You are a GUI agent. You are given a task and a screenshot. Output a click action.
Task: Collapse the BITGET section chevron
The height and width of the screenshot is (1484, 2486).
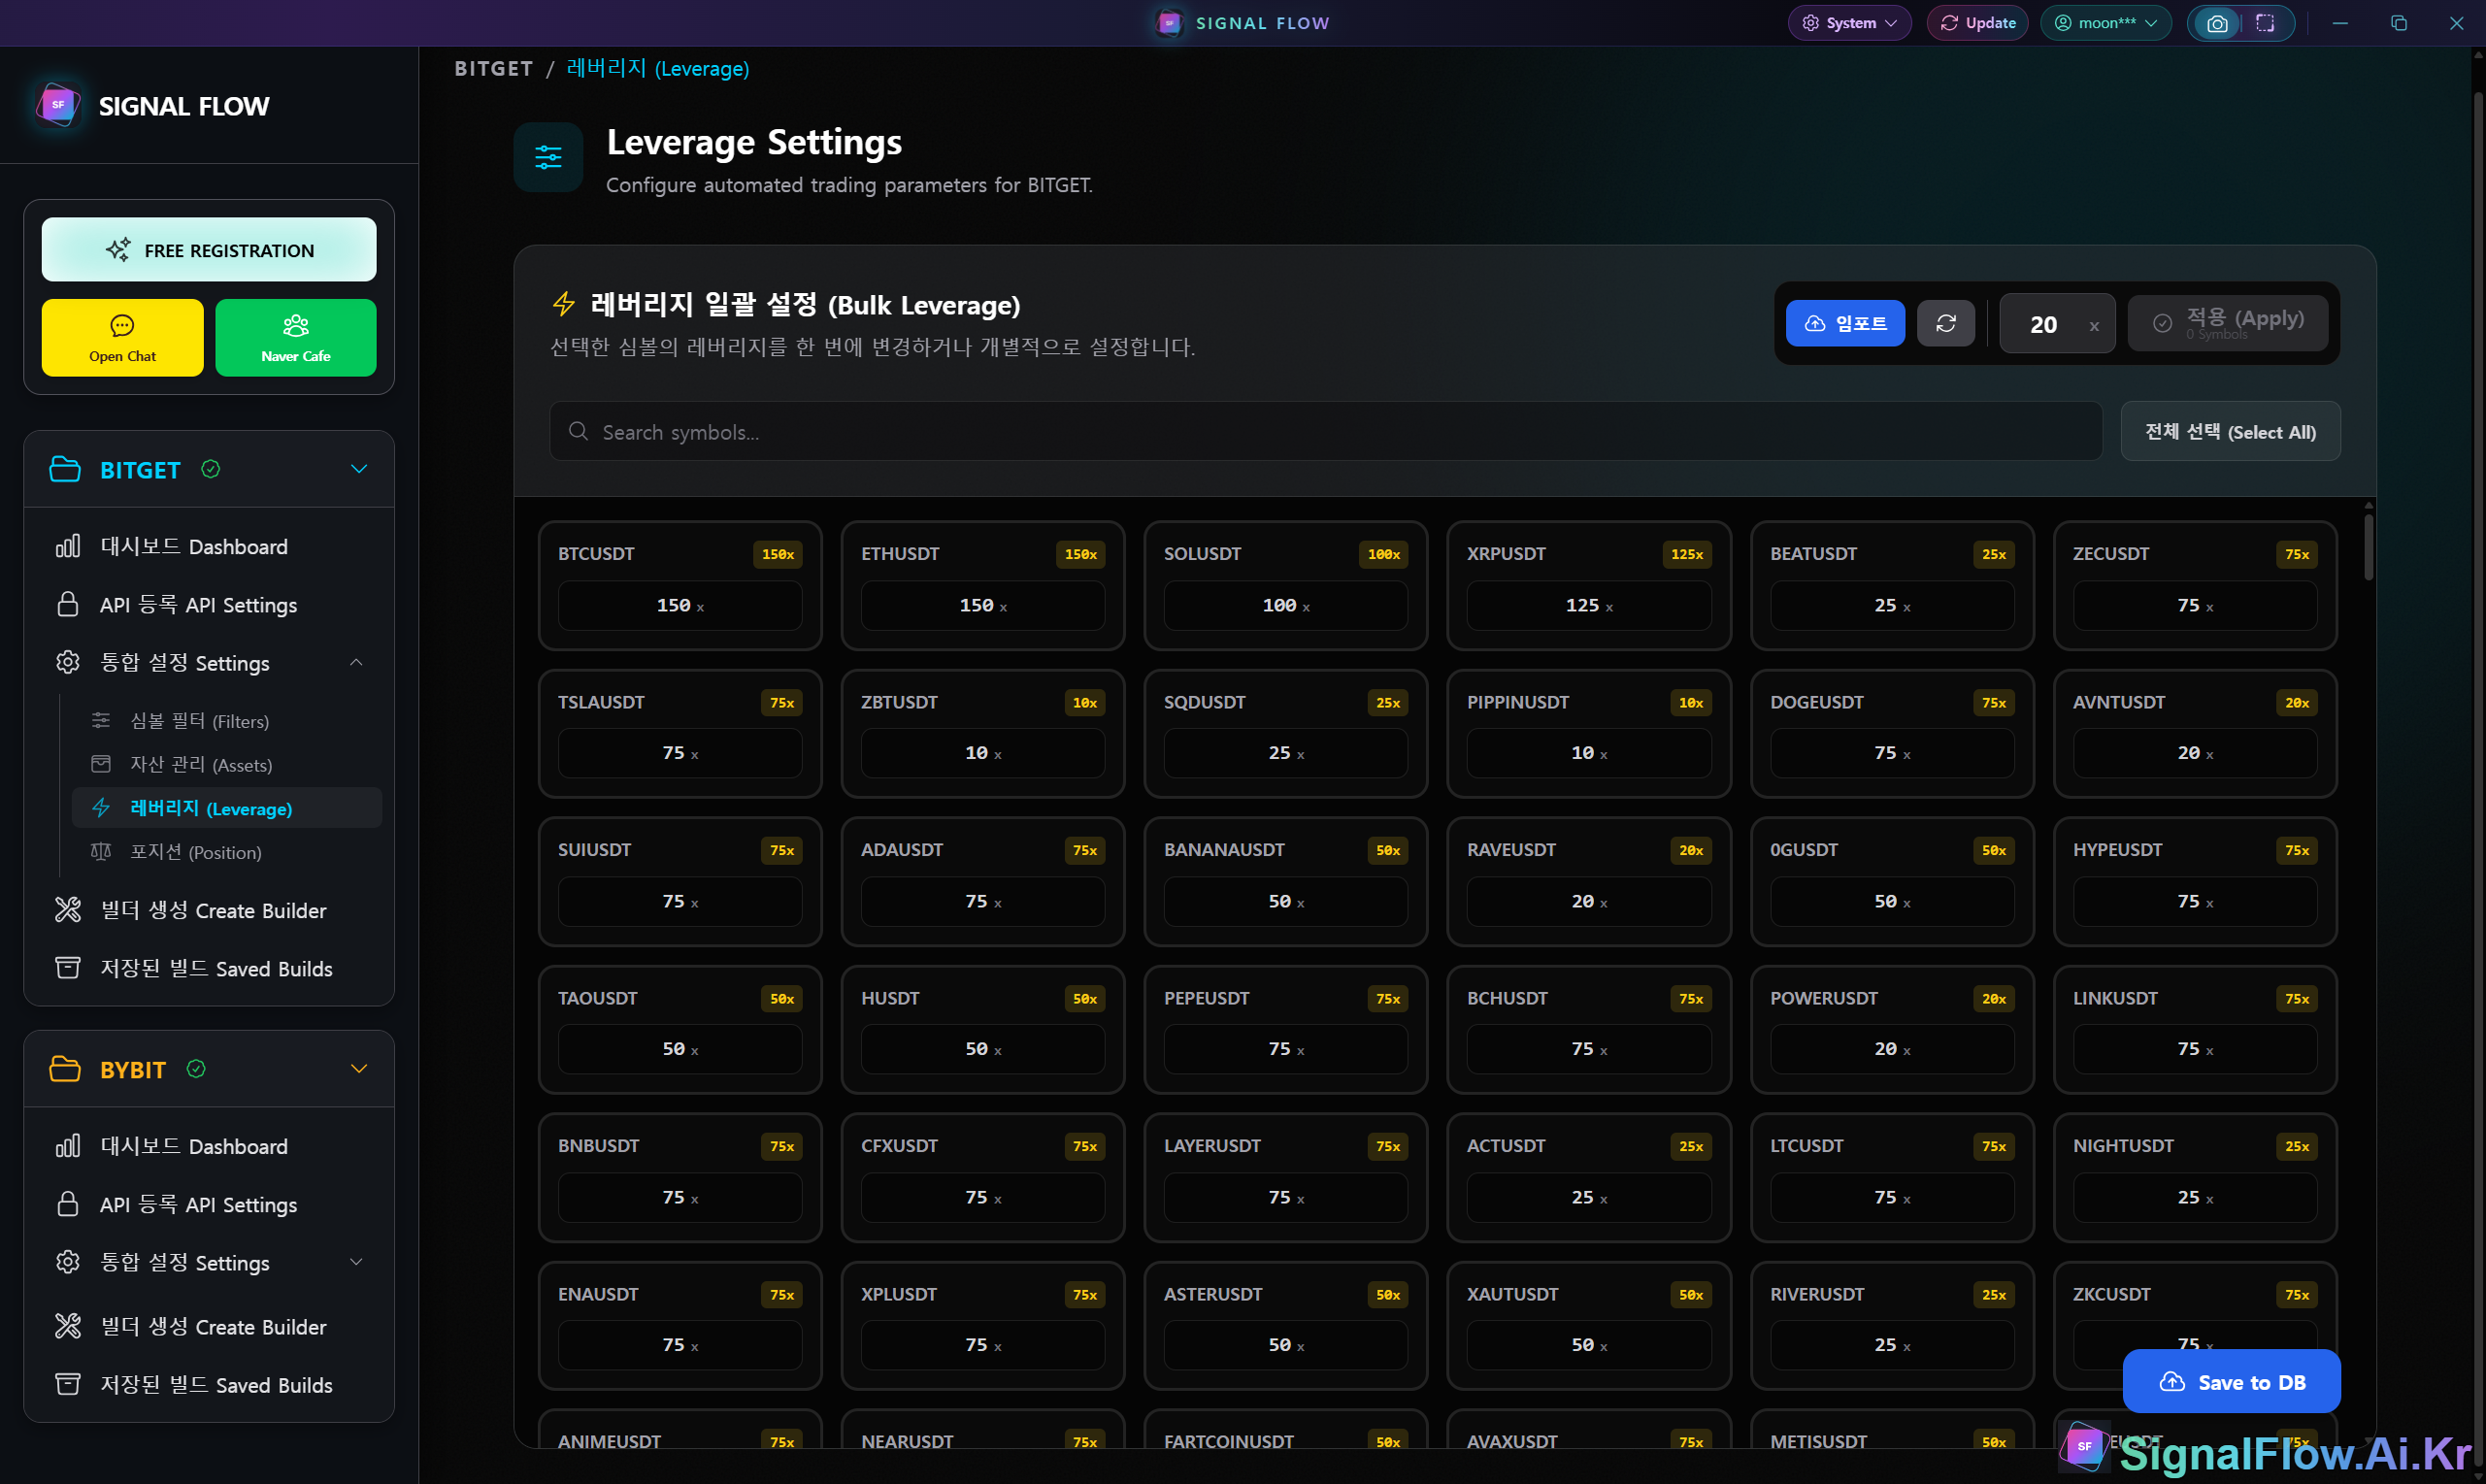pyautogui.click(x=359, y=469)
